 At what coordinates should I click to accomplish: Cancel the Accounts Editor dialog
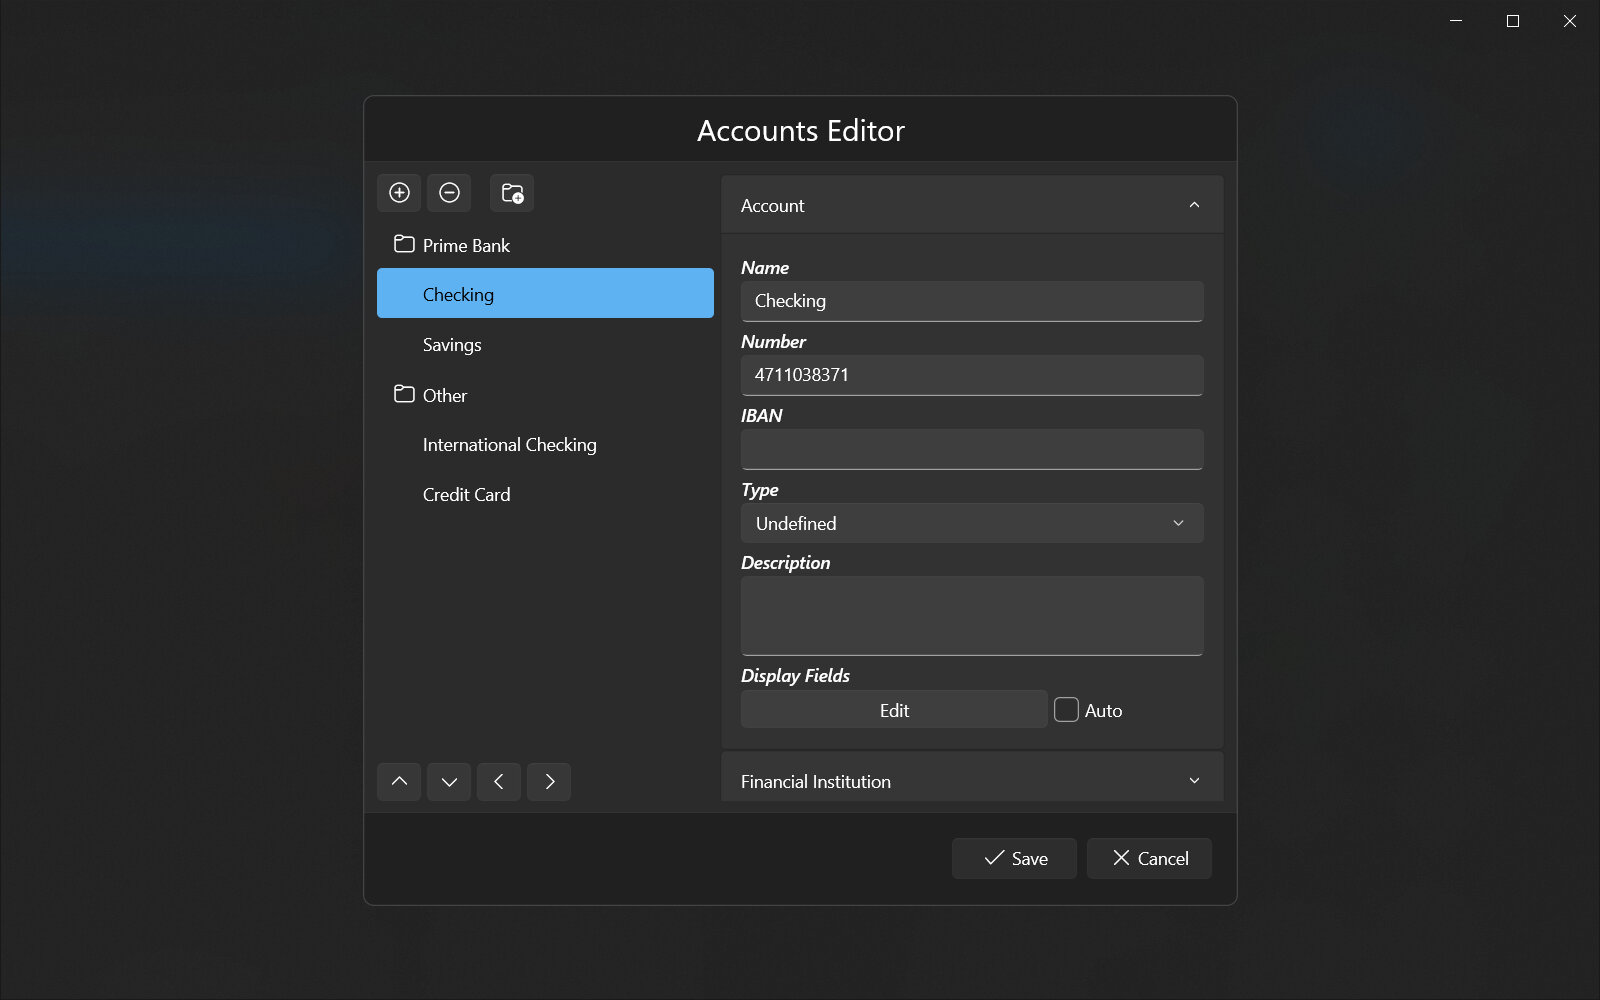point(1149,858)
